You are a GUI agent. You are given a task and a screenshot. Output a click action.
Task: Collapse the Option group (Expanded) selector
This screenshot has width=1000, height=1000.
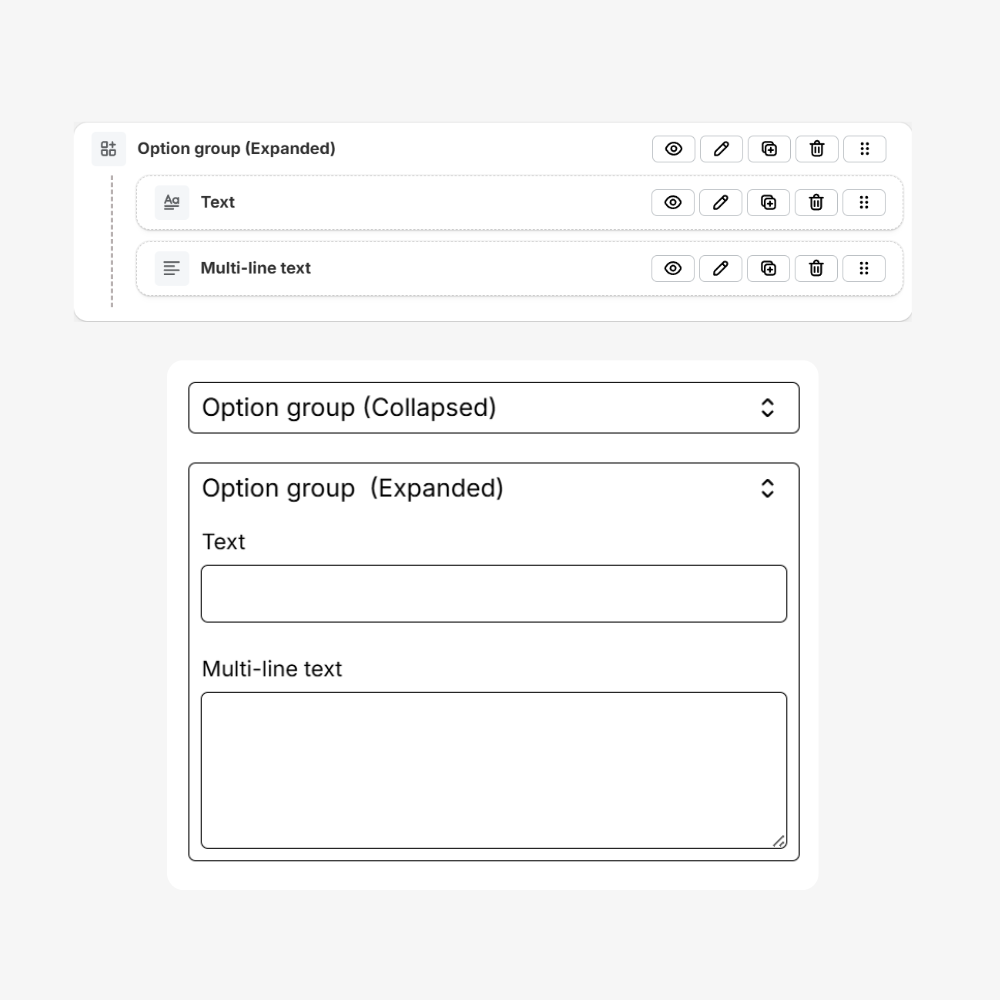click(768, 488)
